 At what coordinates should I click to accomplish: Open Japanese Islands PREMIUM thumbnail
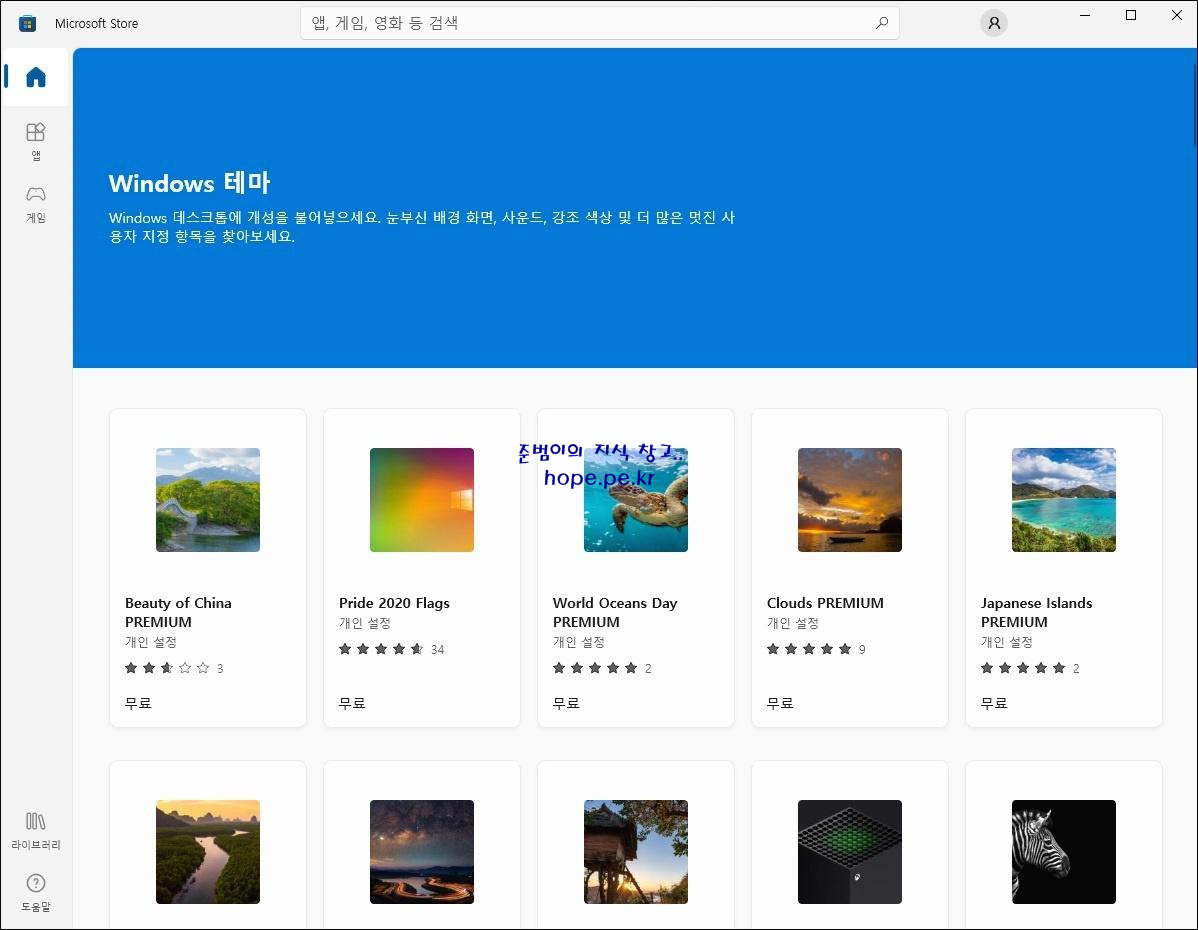tap(1064, 500)
